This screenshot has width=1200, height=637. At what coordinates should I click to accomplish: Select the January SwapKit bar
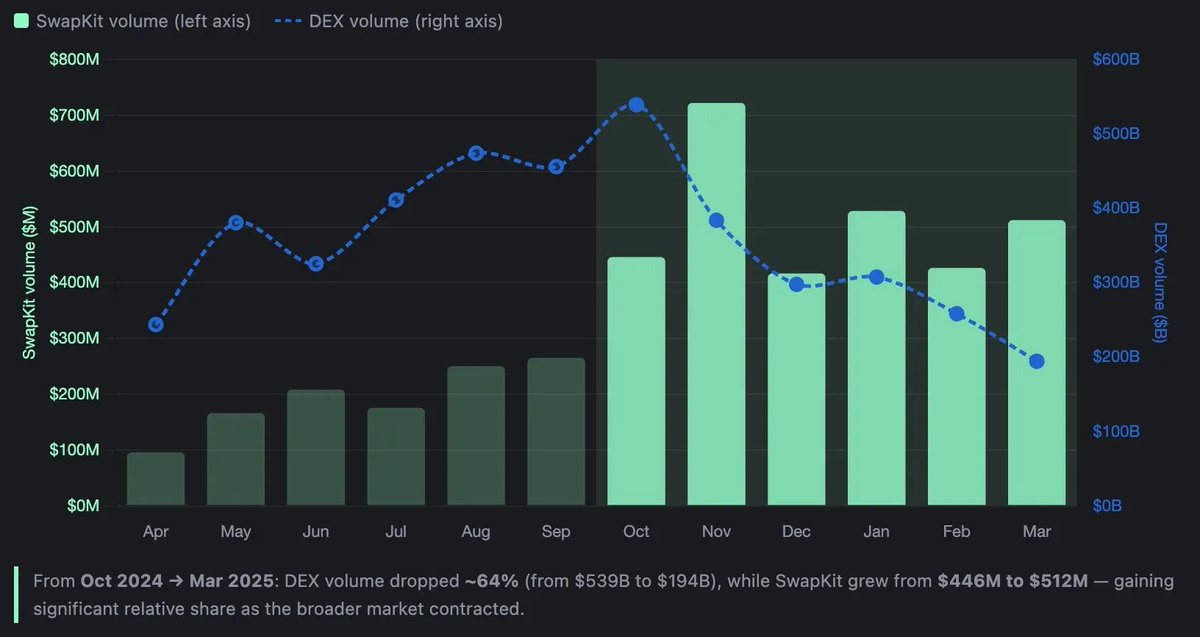tap(876, 358)
